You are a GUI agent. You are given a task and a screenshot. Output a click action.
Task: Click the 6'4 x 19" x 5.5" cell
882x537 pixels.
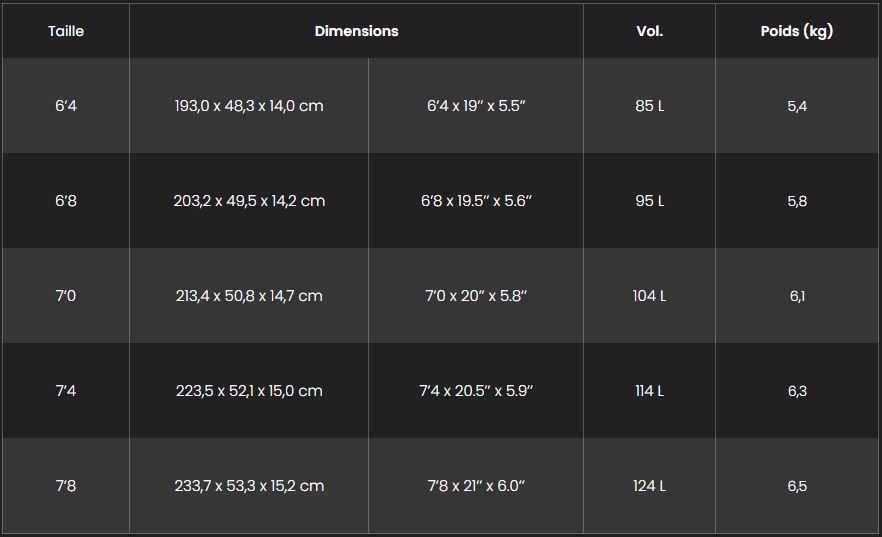pos(476,106)
